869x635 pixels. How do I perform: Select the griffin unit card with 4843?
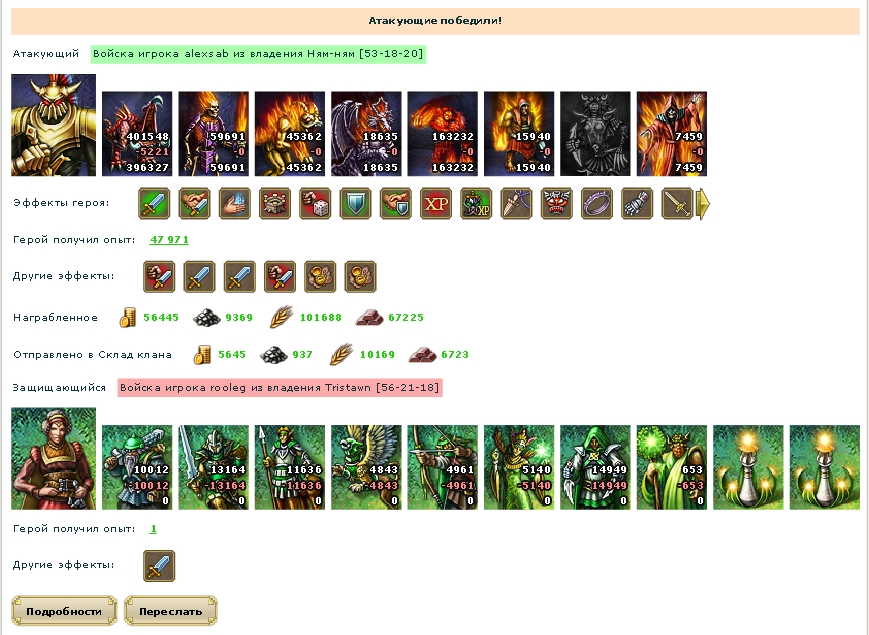coord(366,467)
